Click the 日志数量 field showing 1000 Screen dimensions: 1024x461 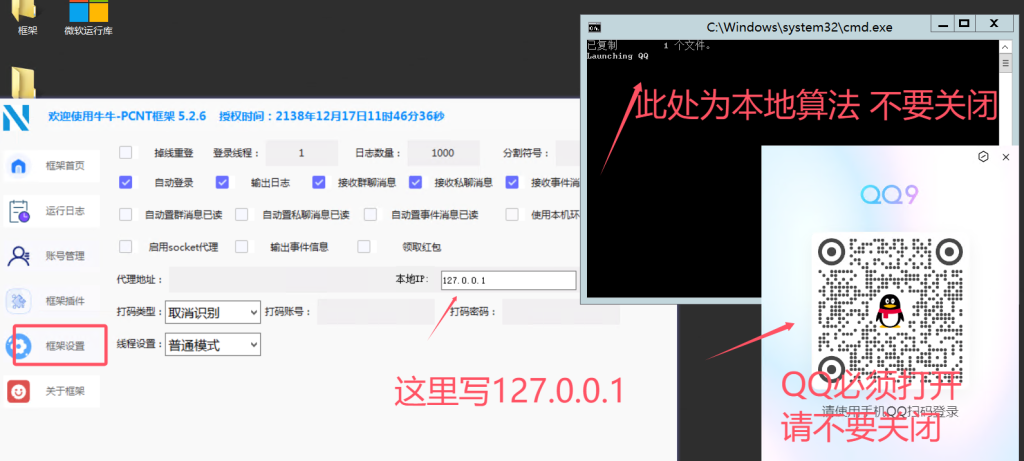(443, 153)
